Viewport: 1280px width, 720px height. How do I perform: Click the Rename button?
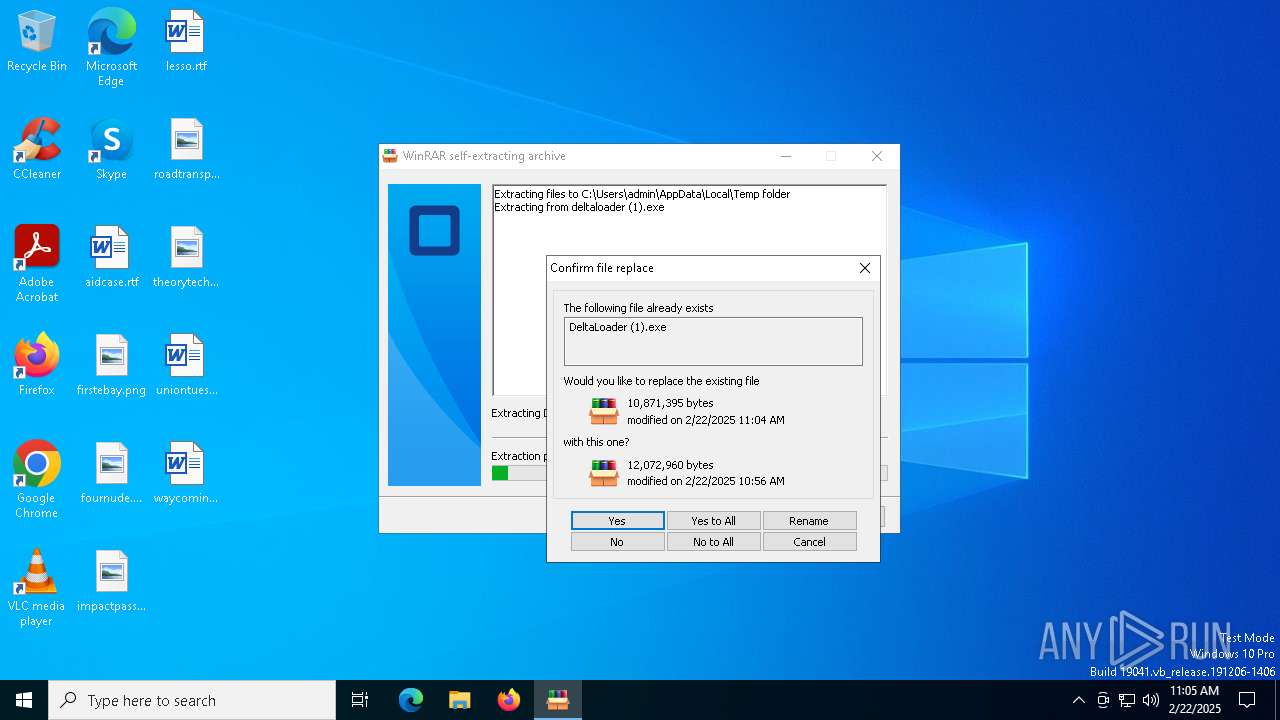coord(809,521)
